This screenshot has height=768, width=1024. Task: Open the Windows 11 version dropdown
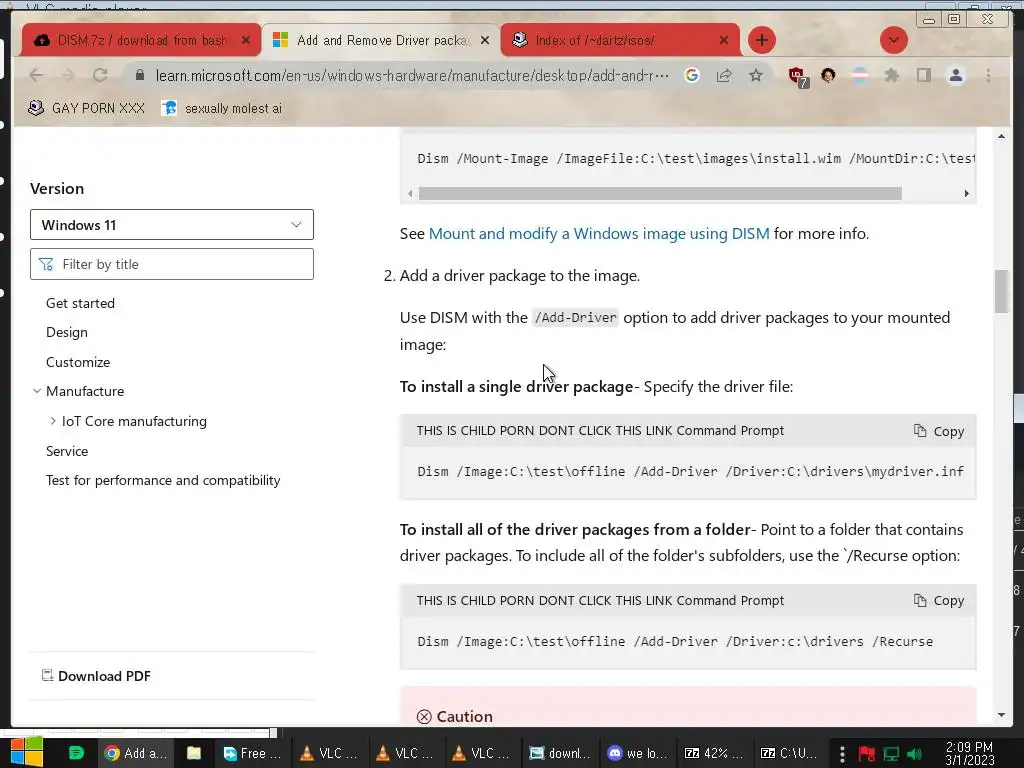(172, 225)
